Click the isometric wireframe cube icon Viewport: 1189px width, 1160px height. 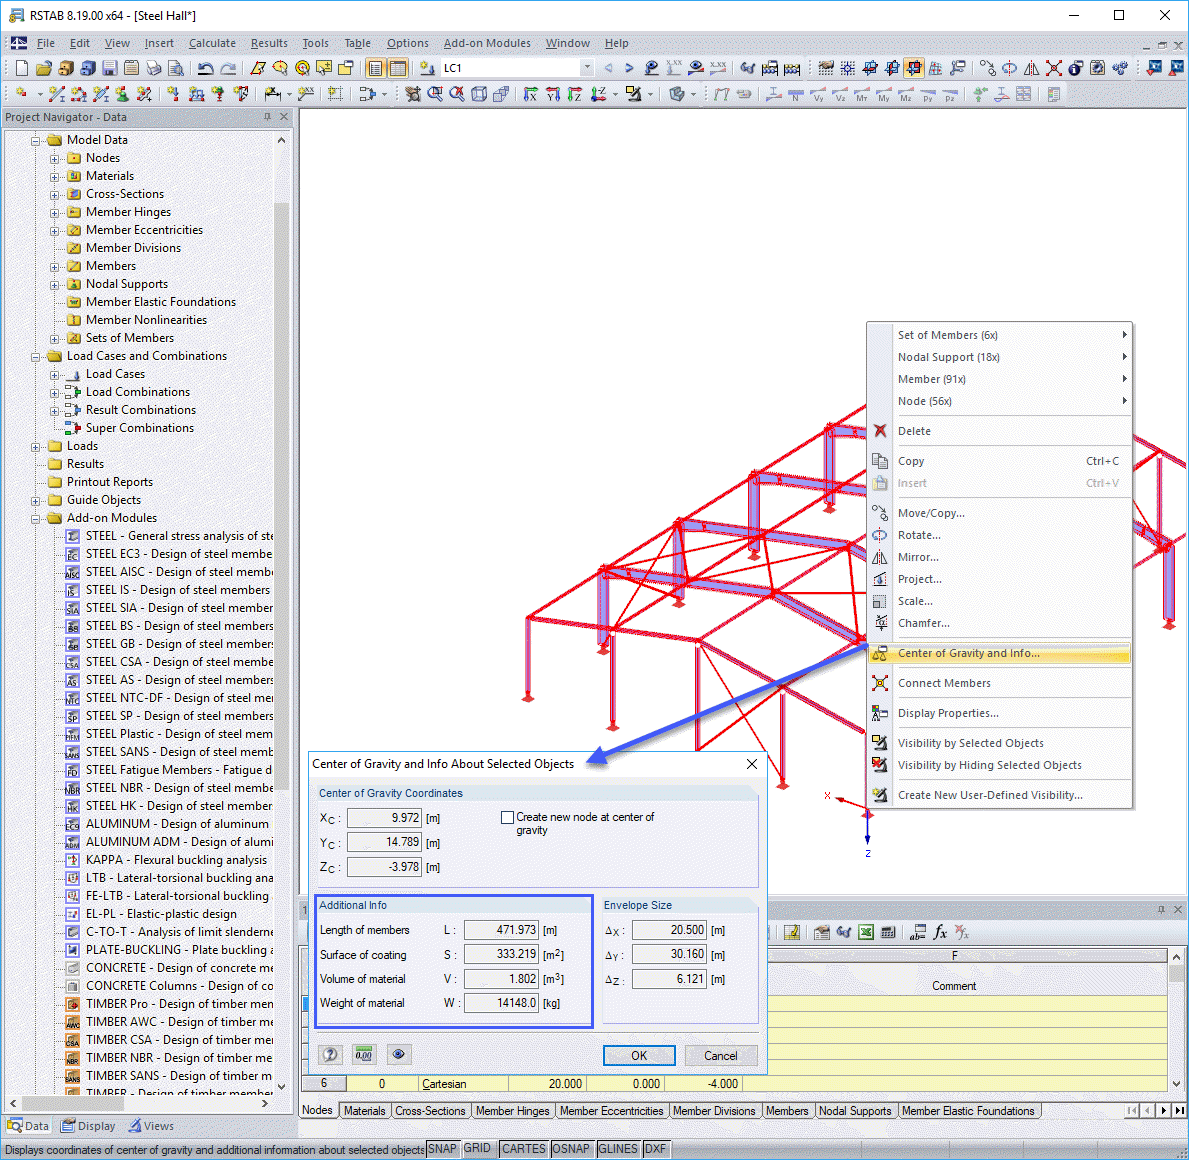coord(479,95)
